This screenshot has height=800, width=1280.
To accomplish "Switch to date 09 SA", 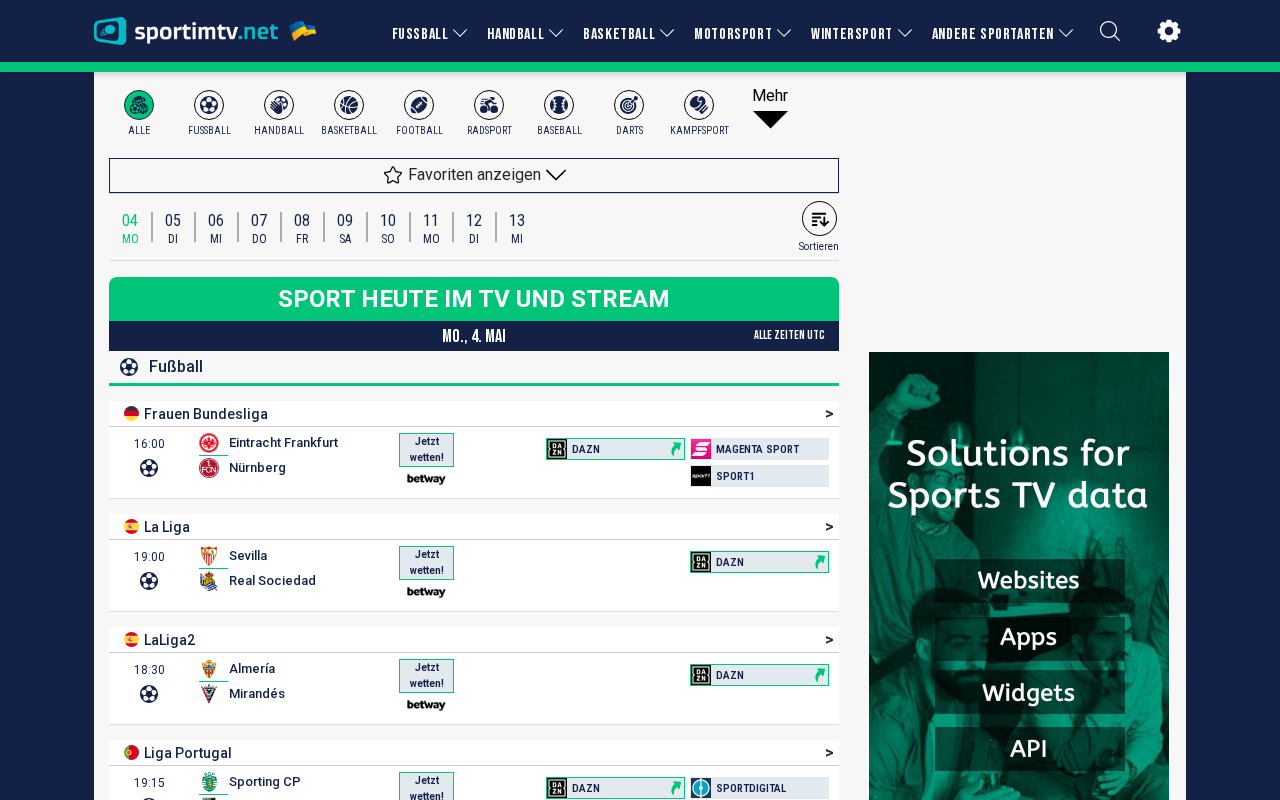I will (x=345, y=228).
